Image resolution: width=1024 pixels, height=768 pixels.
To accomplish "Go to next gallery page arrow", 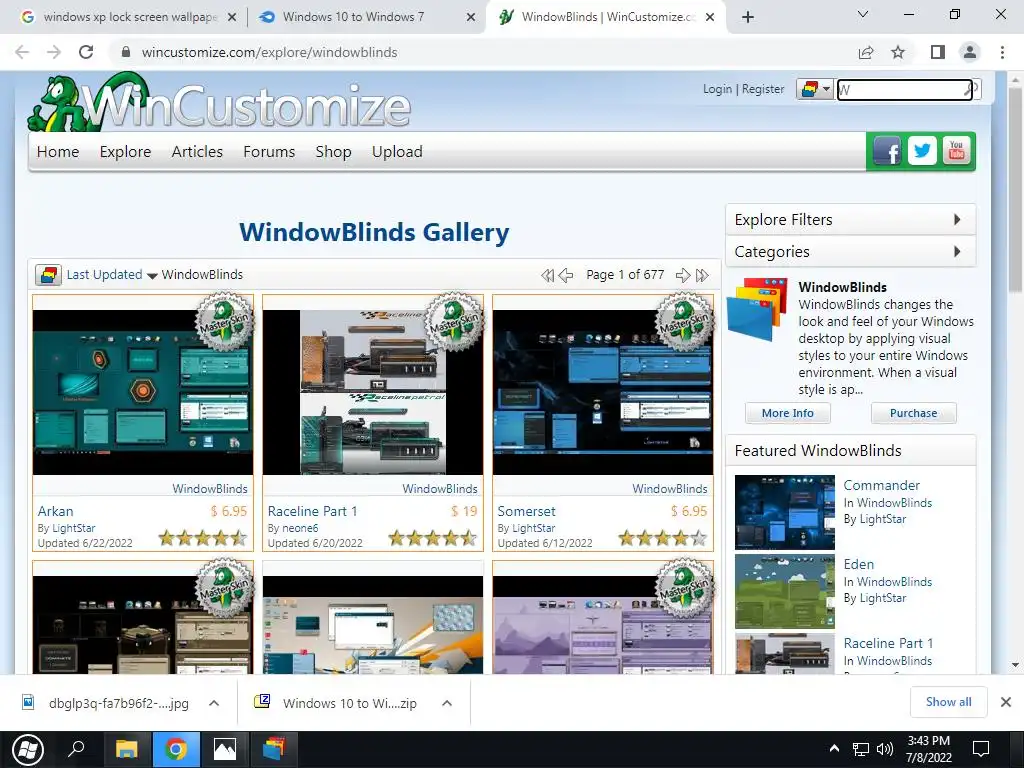I will 682,275.
